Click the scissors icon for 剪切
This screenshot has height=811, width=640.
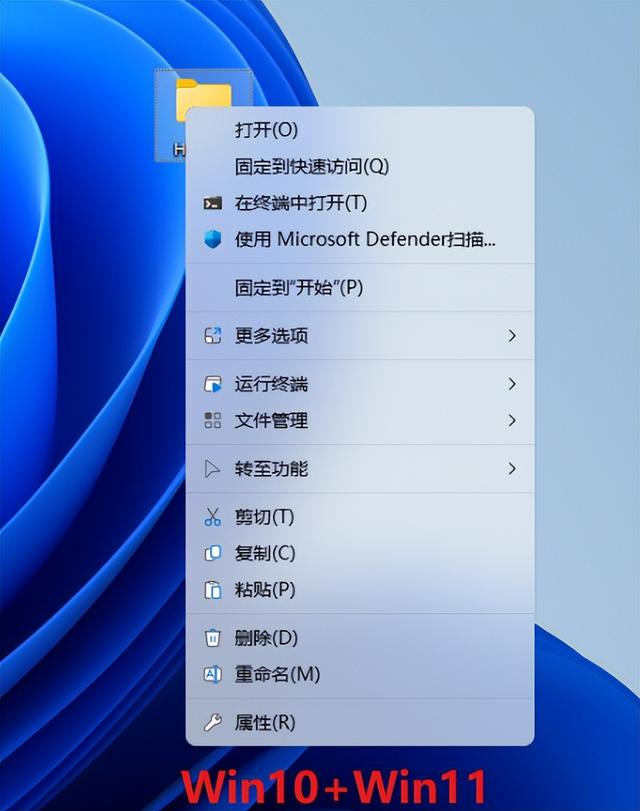coord(213,517)
